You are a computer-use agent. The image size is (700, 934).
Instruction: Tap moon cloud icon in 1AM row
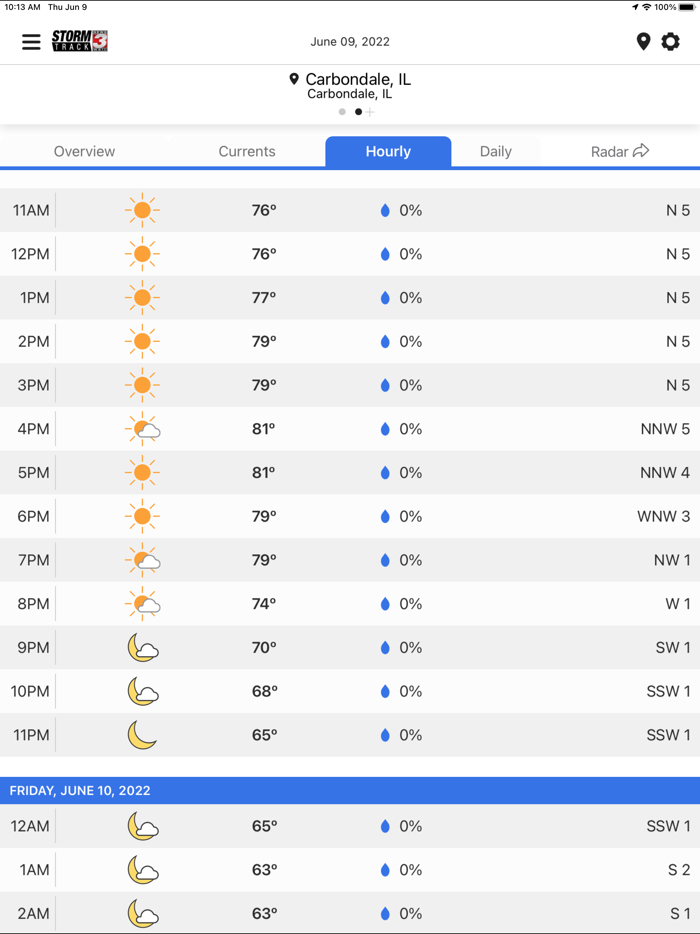143,870
